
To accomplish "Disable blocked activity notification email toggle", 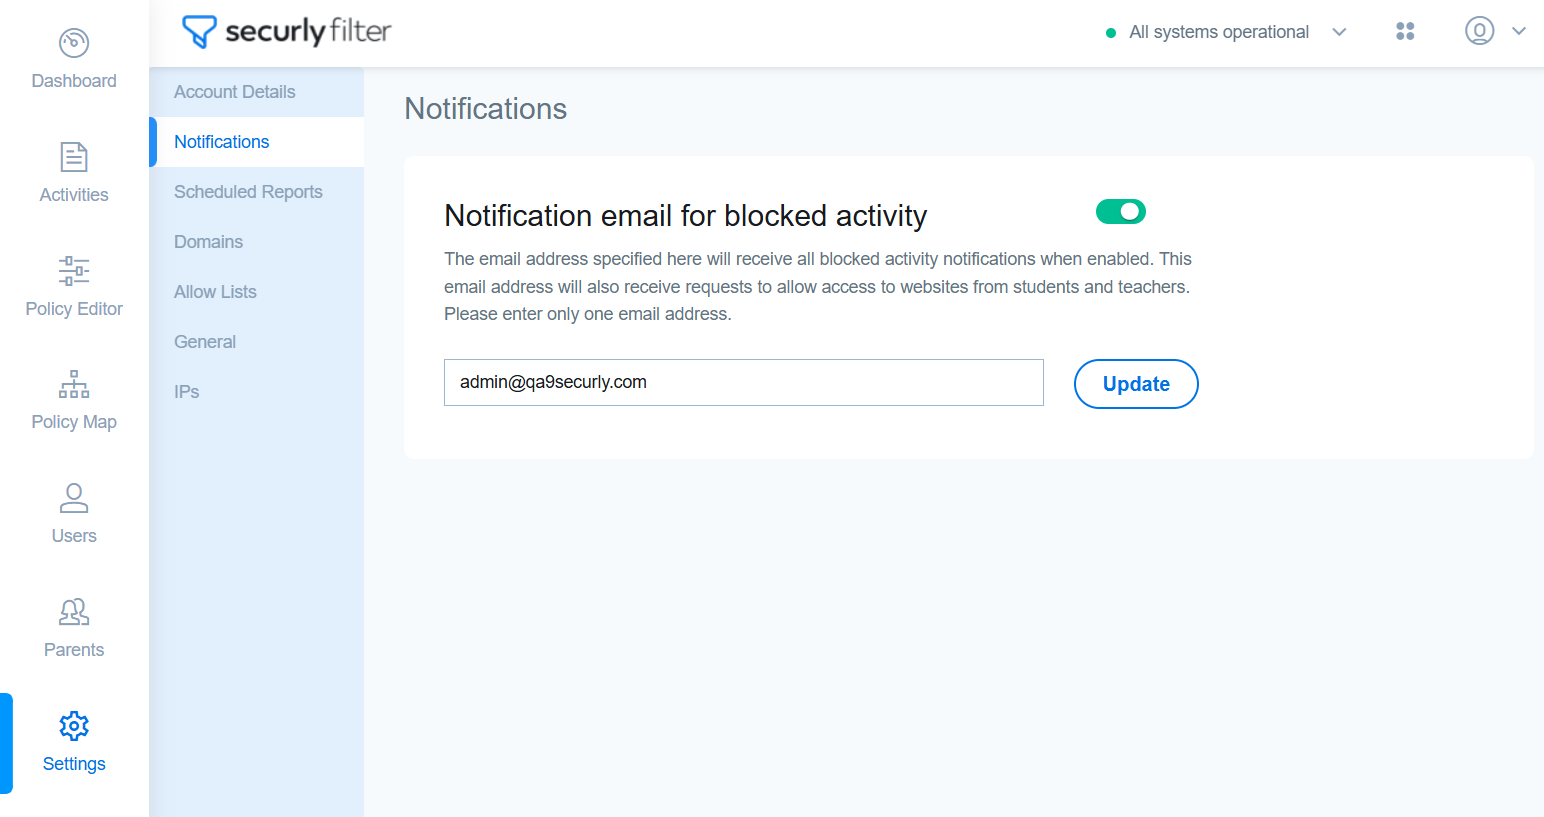I will click(1120, 212).
